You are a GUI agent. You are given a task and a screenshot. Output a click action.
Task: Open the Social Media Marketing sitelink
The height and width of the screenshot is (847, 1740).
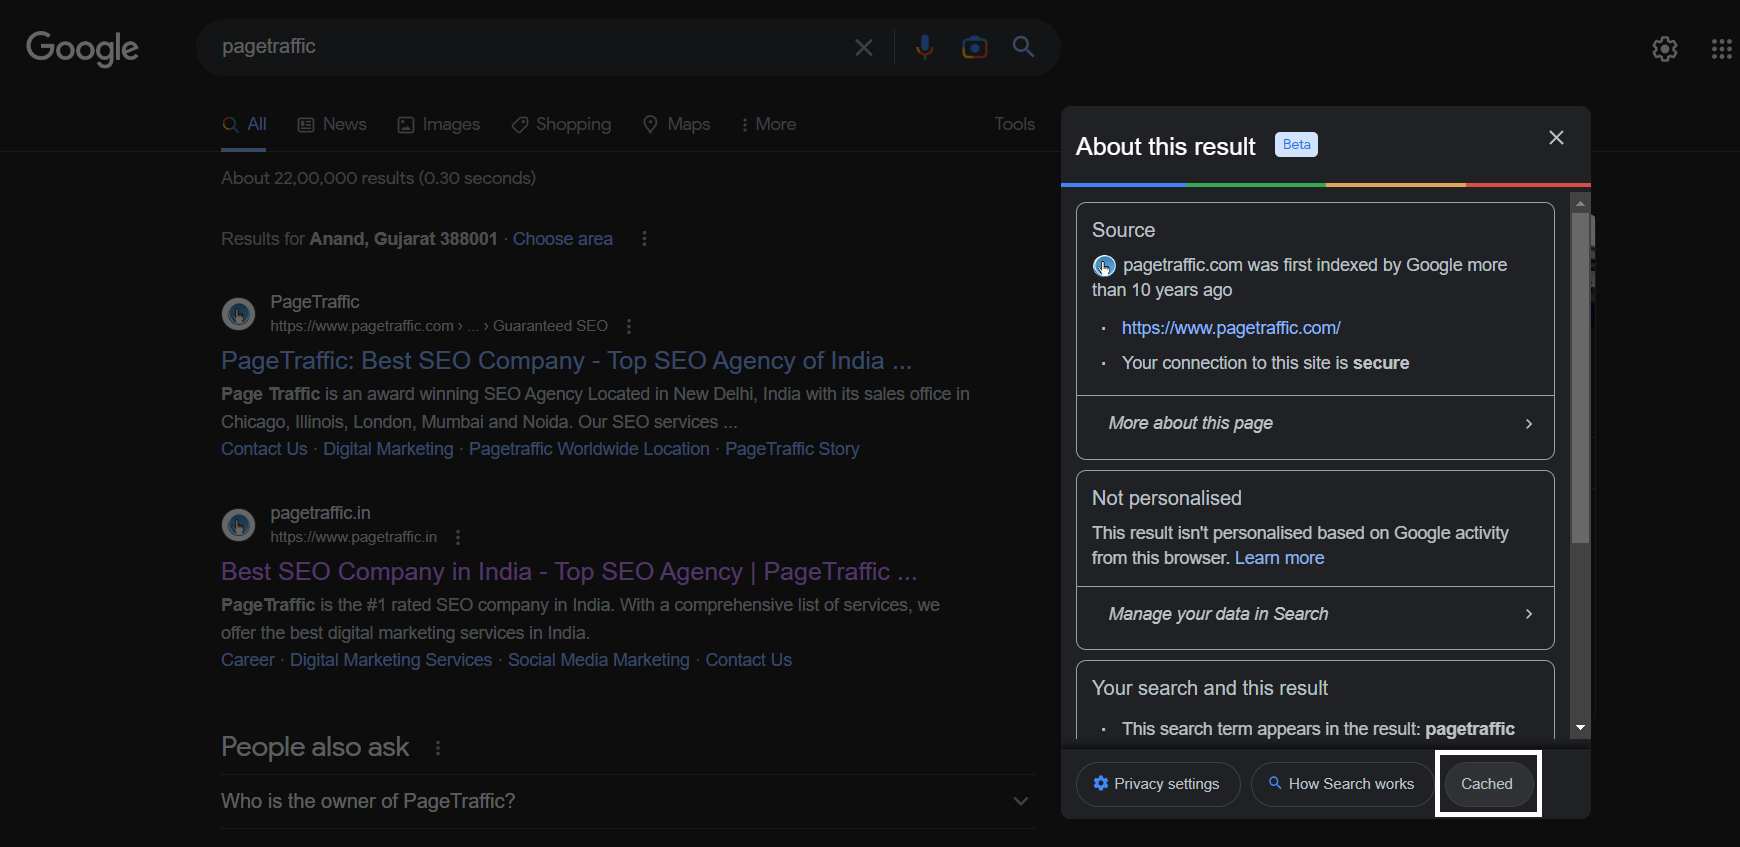(x=599, y=660)
